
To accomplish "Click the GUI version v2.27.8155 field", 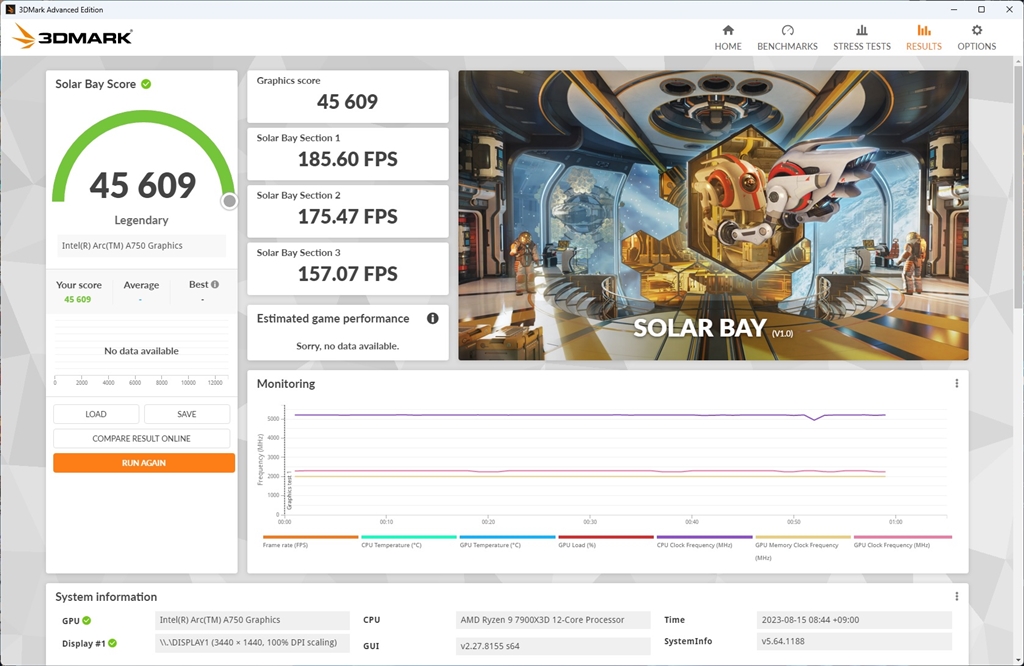I will click(552, 646).
